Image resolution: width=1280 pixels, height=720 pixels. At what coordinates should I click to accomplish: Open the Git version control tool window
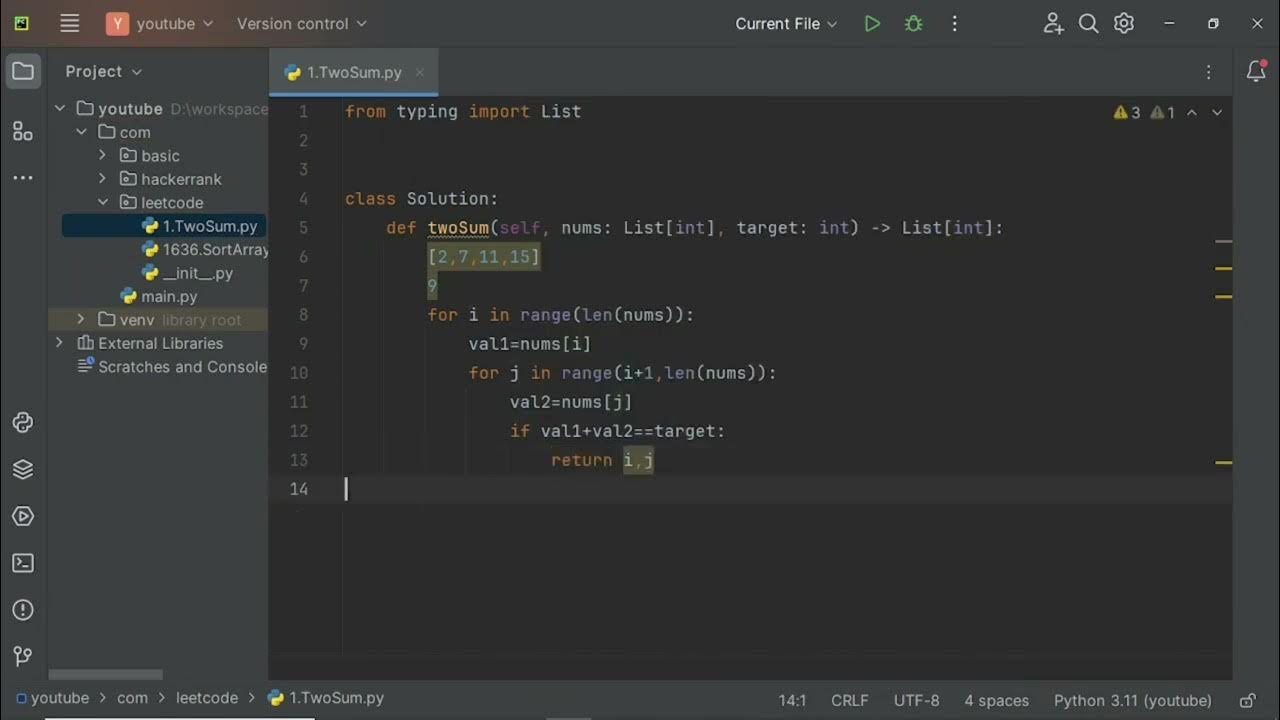pyautogui.click(x=23, y=656)
